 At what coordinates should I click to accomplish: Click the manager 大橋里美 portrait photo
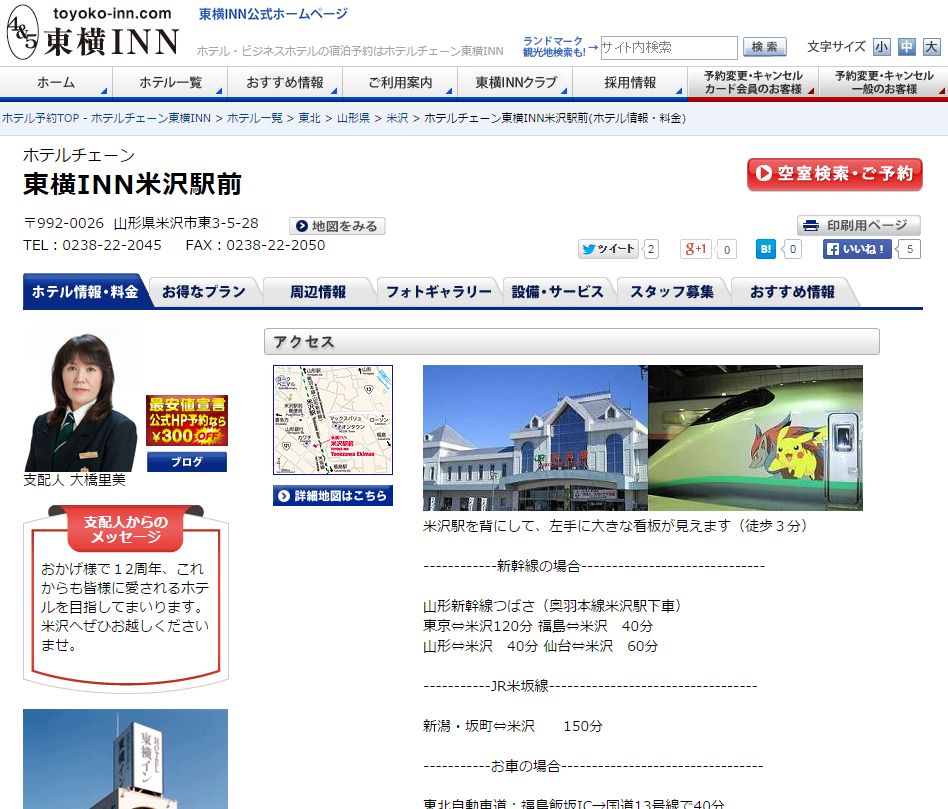pyautogui.click(x=81, y=401)
